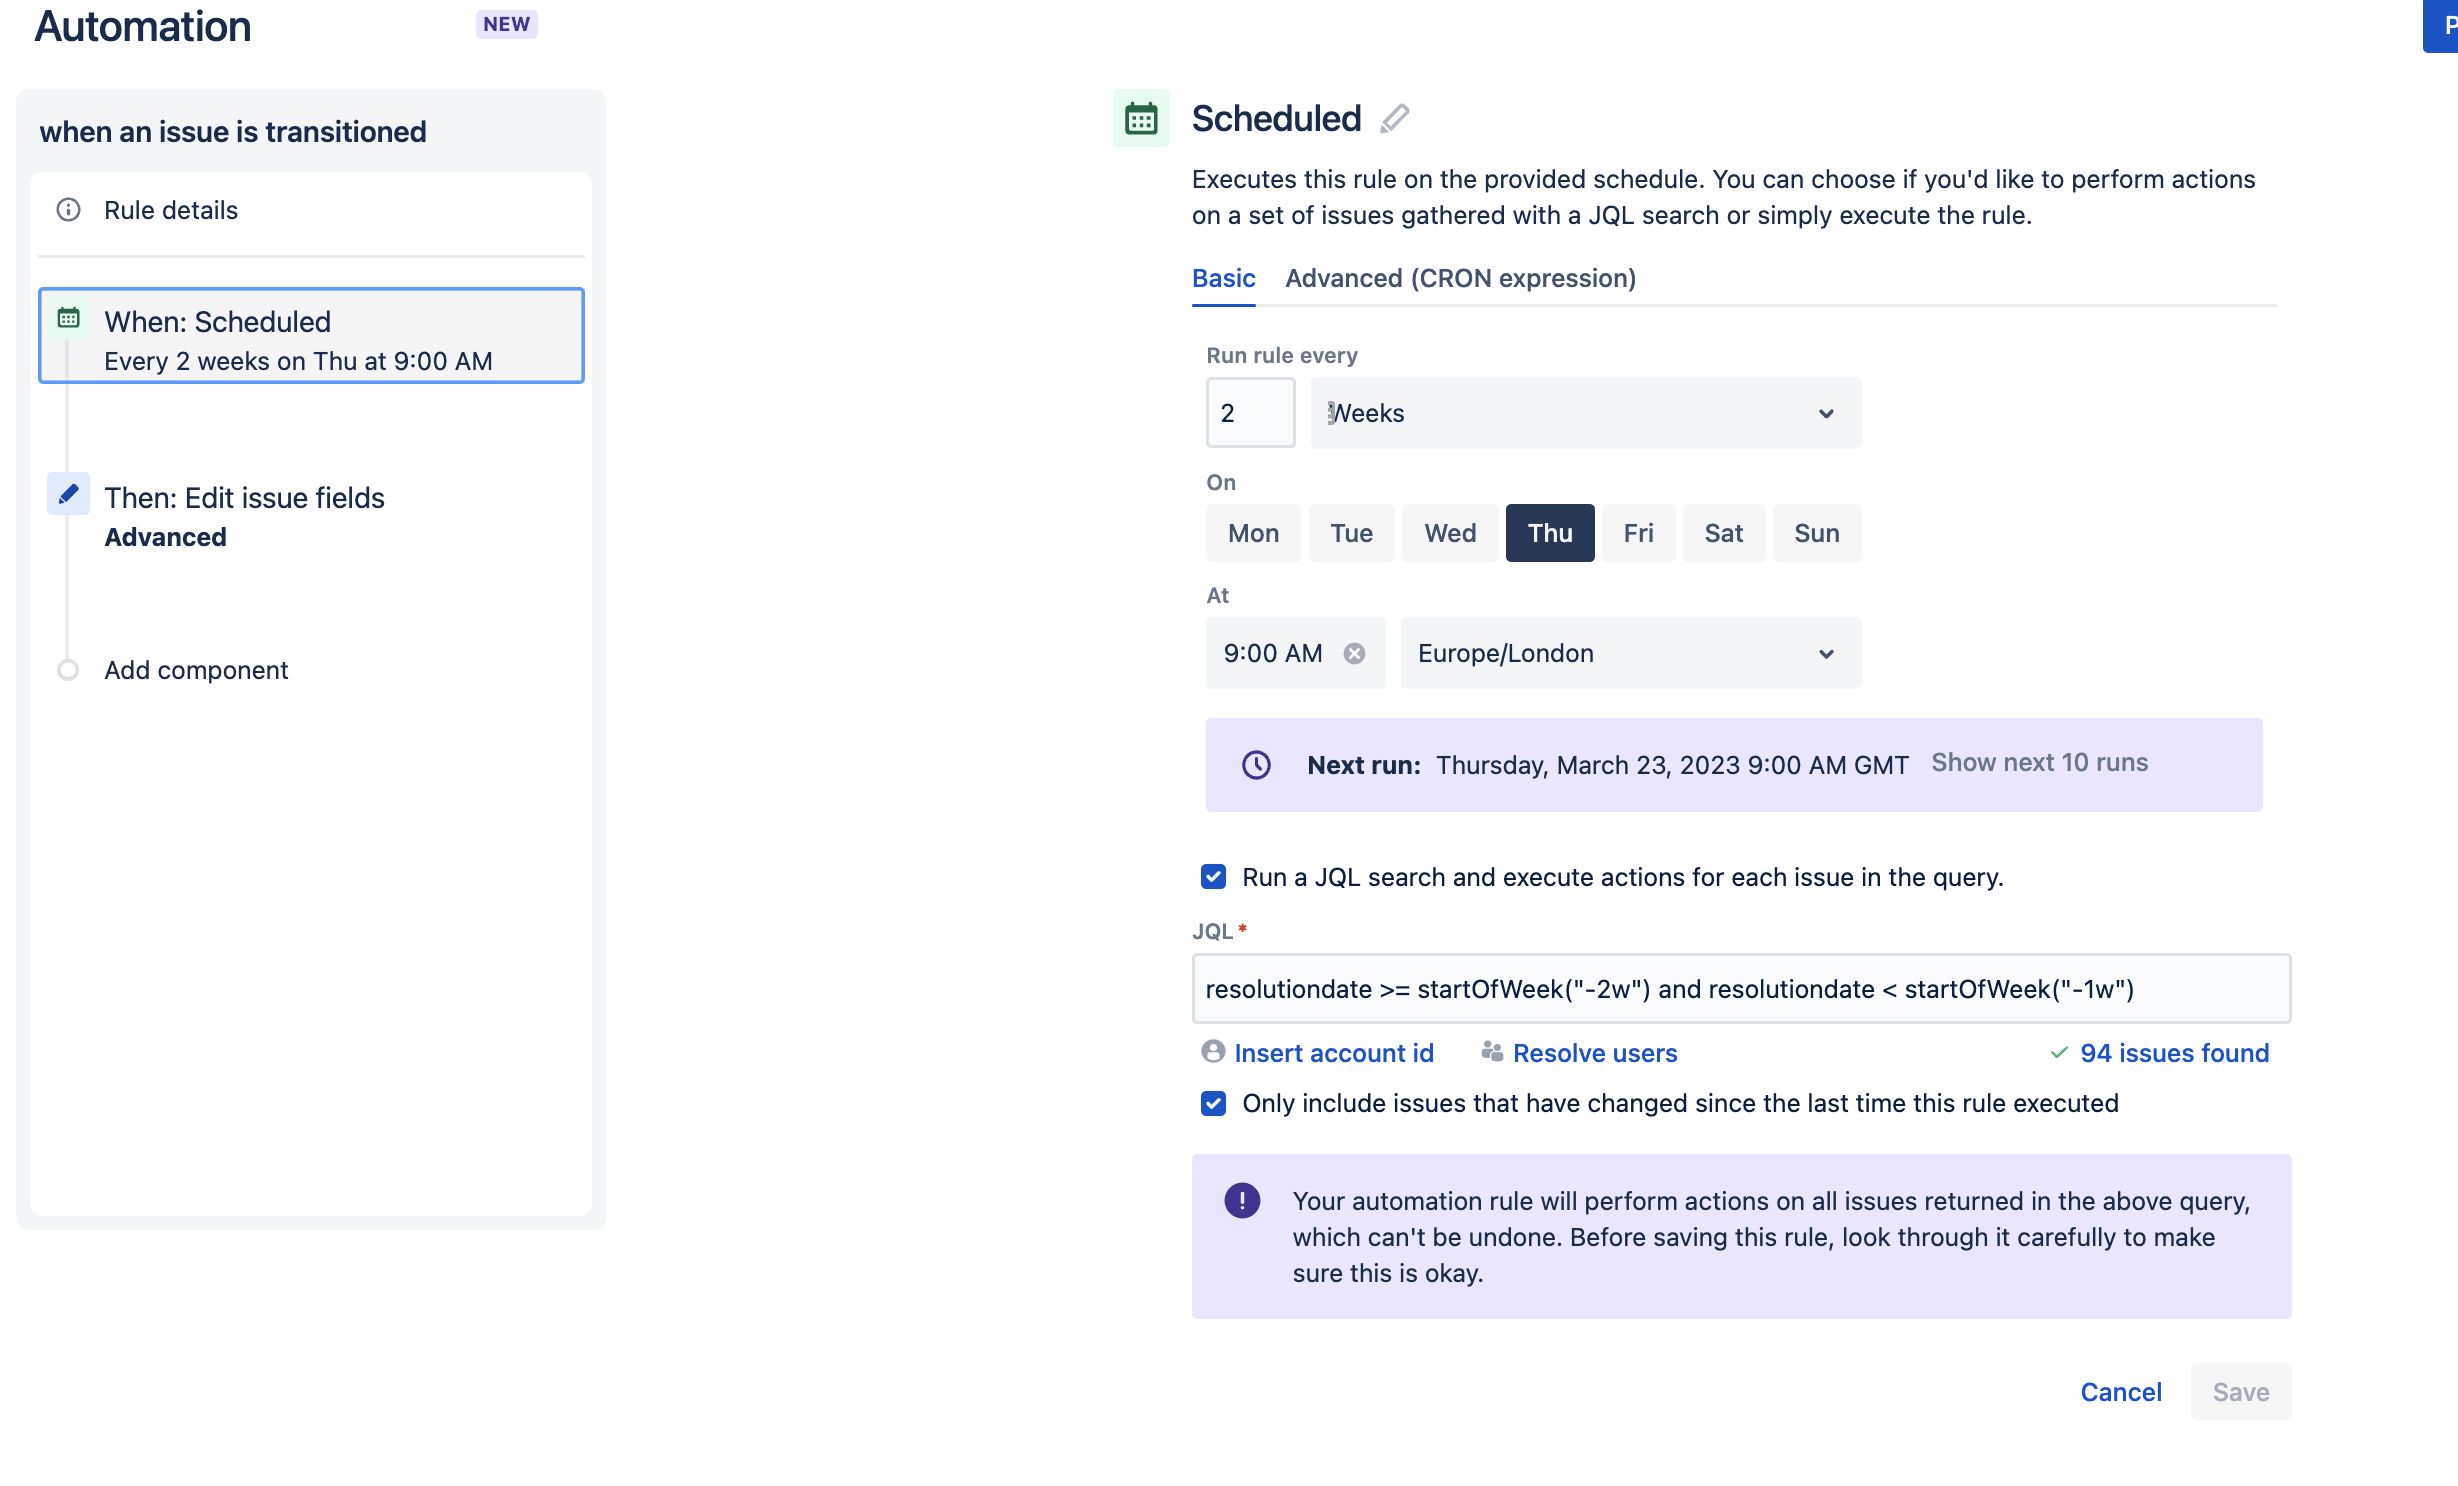Viewport: 2458px width, 1486px height.
Task: Click the 94 issues found link
Action: click(2177, 1052)
